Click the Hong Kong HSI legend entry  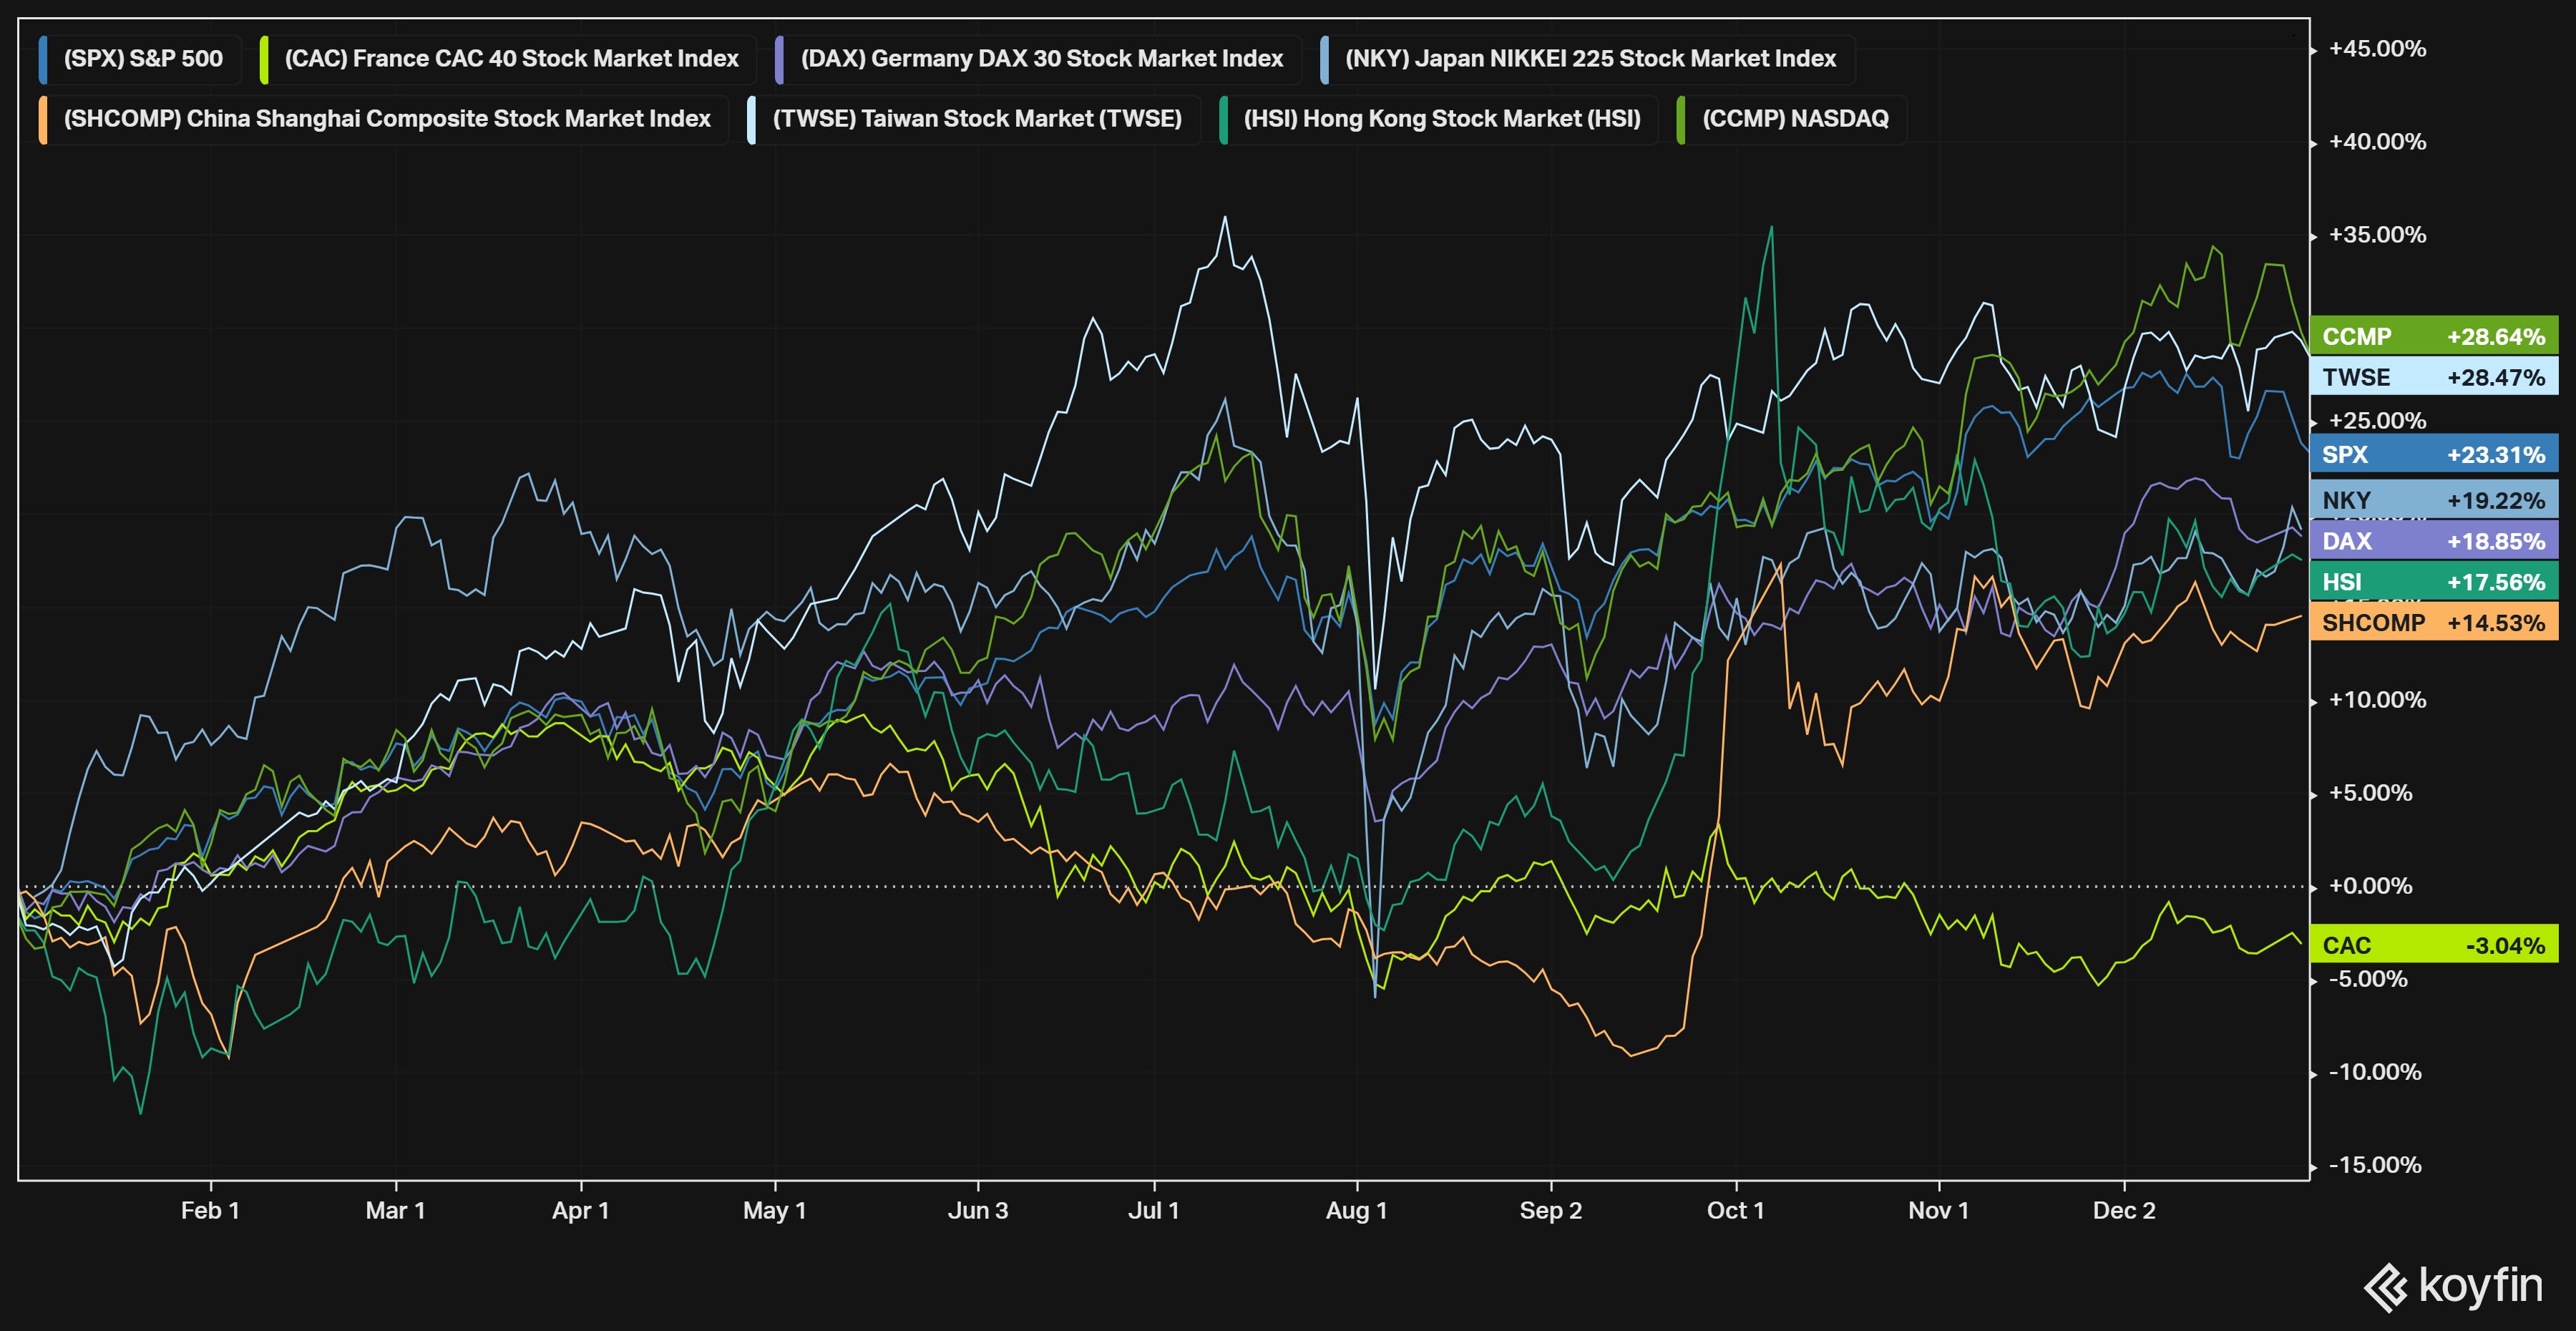[x=1441, y=119]
